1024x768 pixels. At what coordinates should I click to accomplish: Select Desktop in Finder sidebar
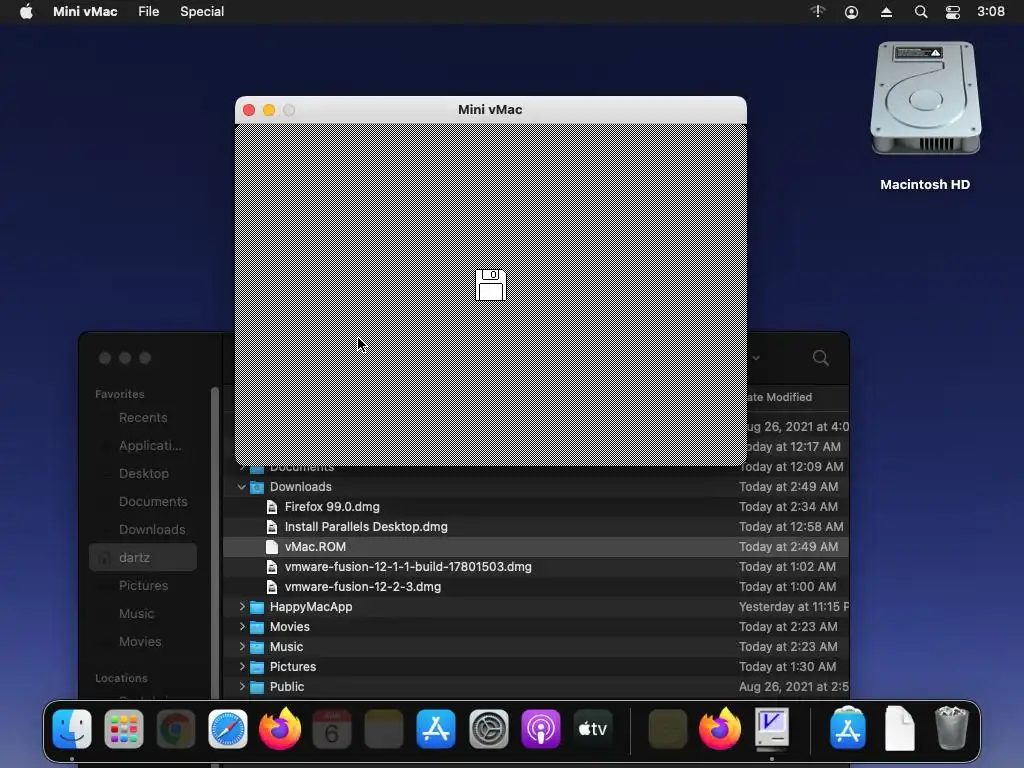coord(144,473)
